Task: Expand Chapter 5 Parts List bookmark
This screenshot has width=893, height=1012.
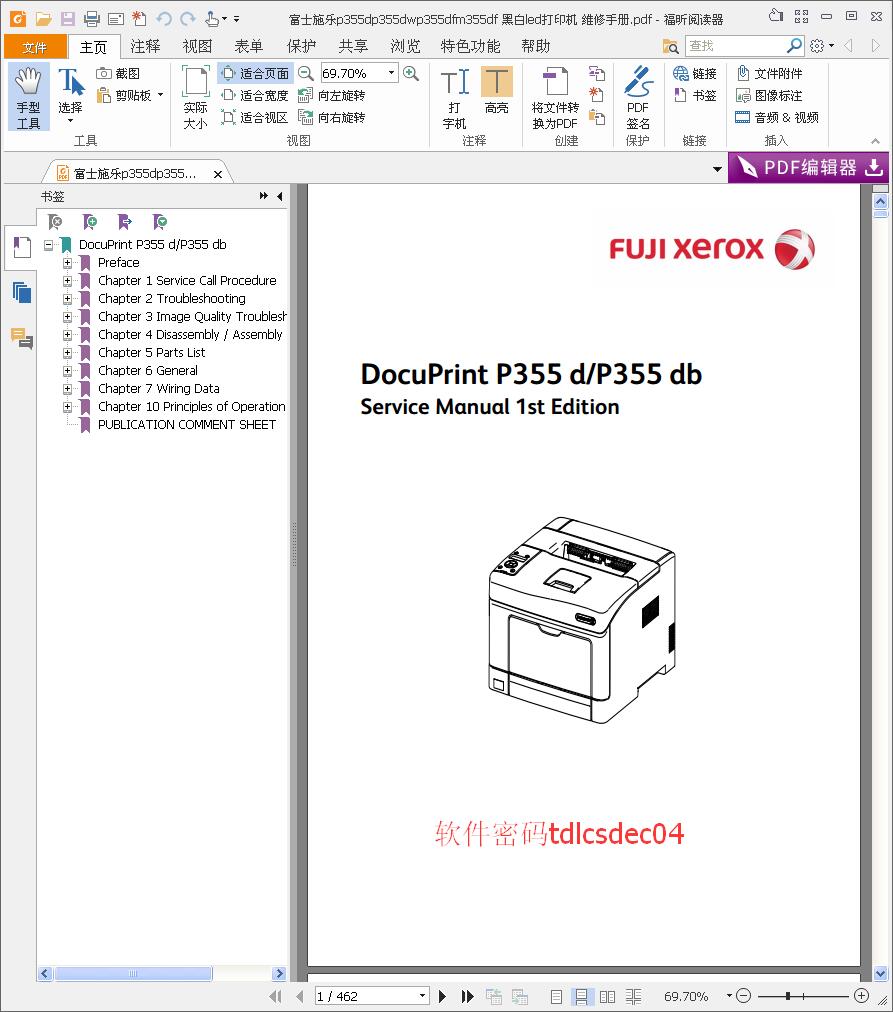Action: [67, 353]
